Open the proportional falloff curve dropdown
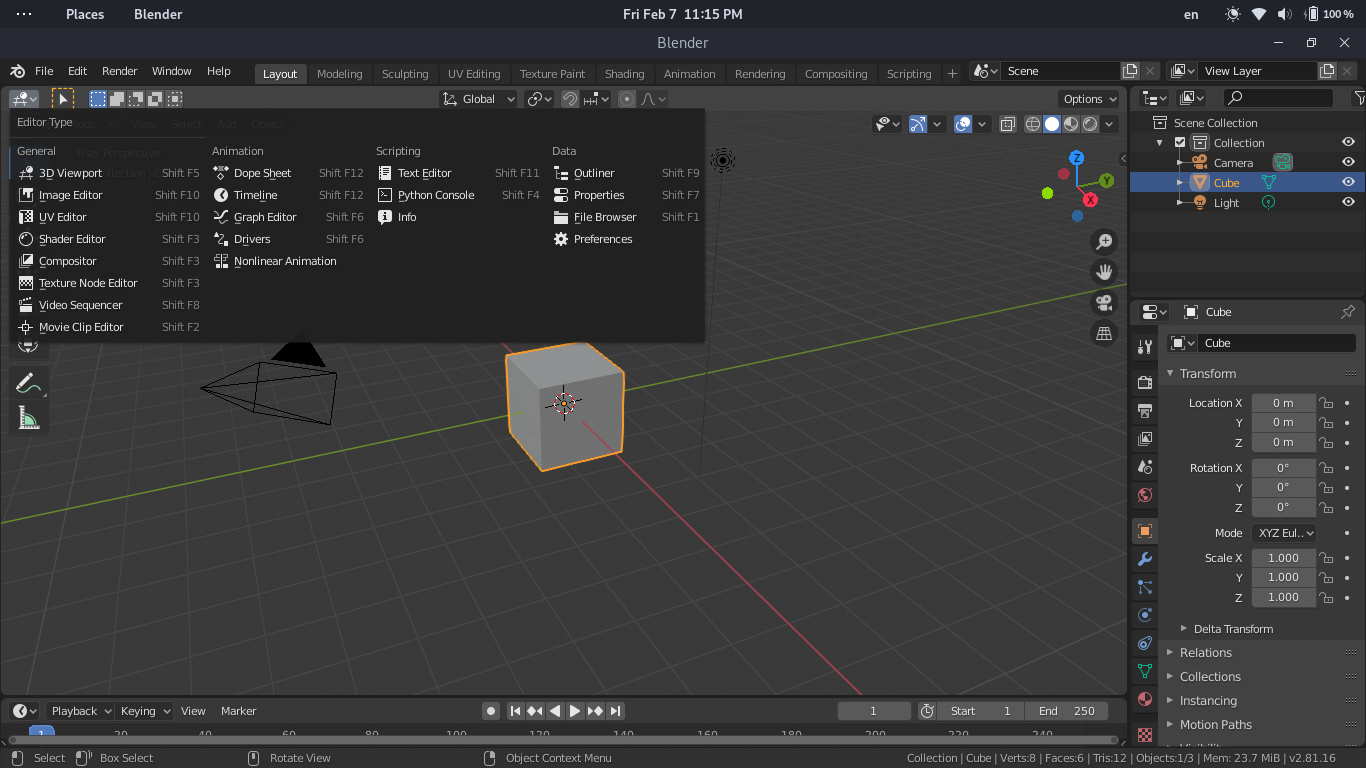This screenshot has width=1366, height=768. click(x=653, y=99)
